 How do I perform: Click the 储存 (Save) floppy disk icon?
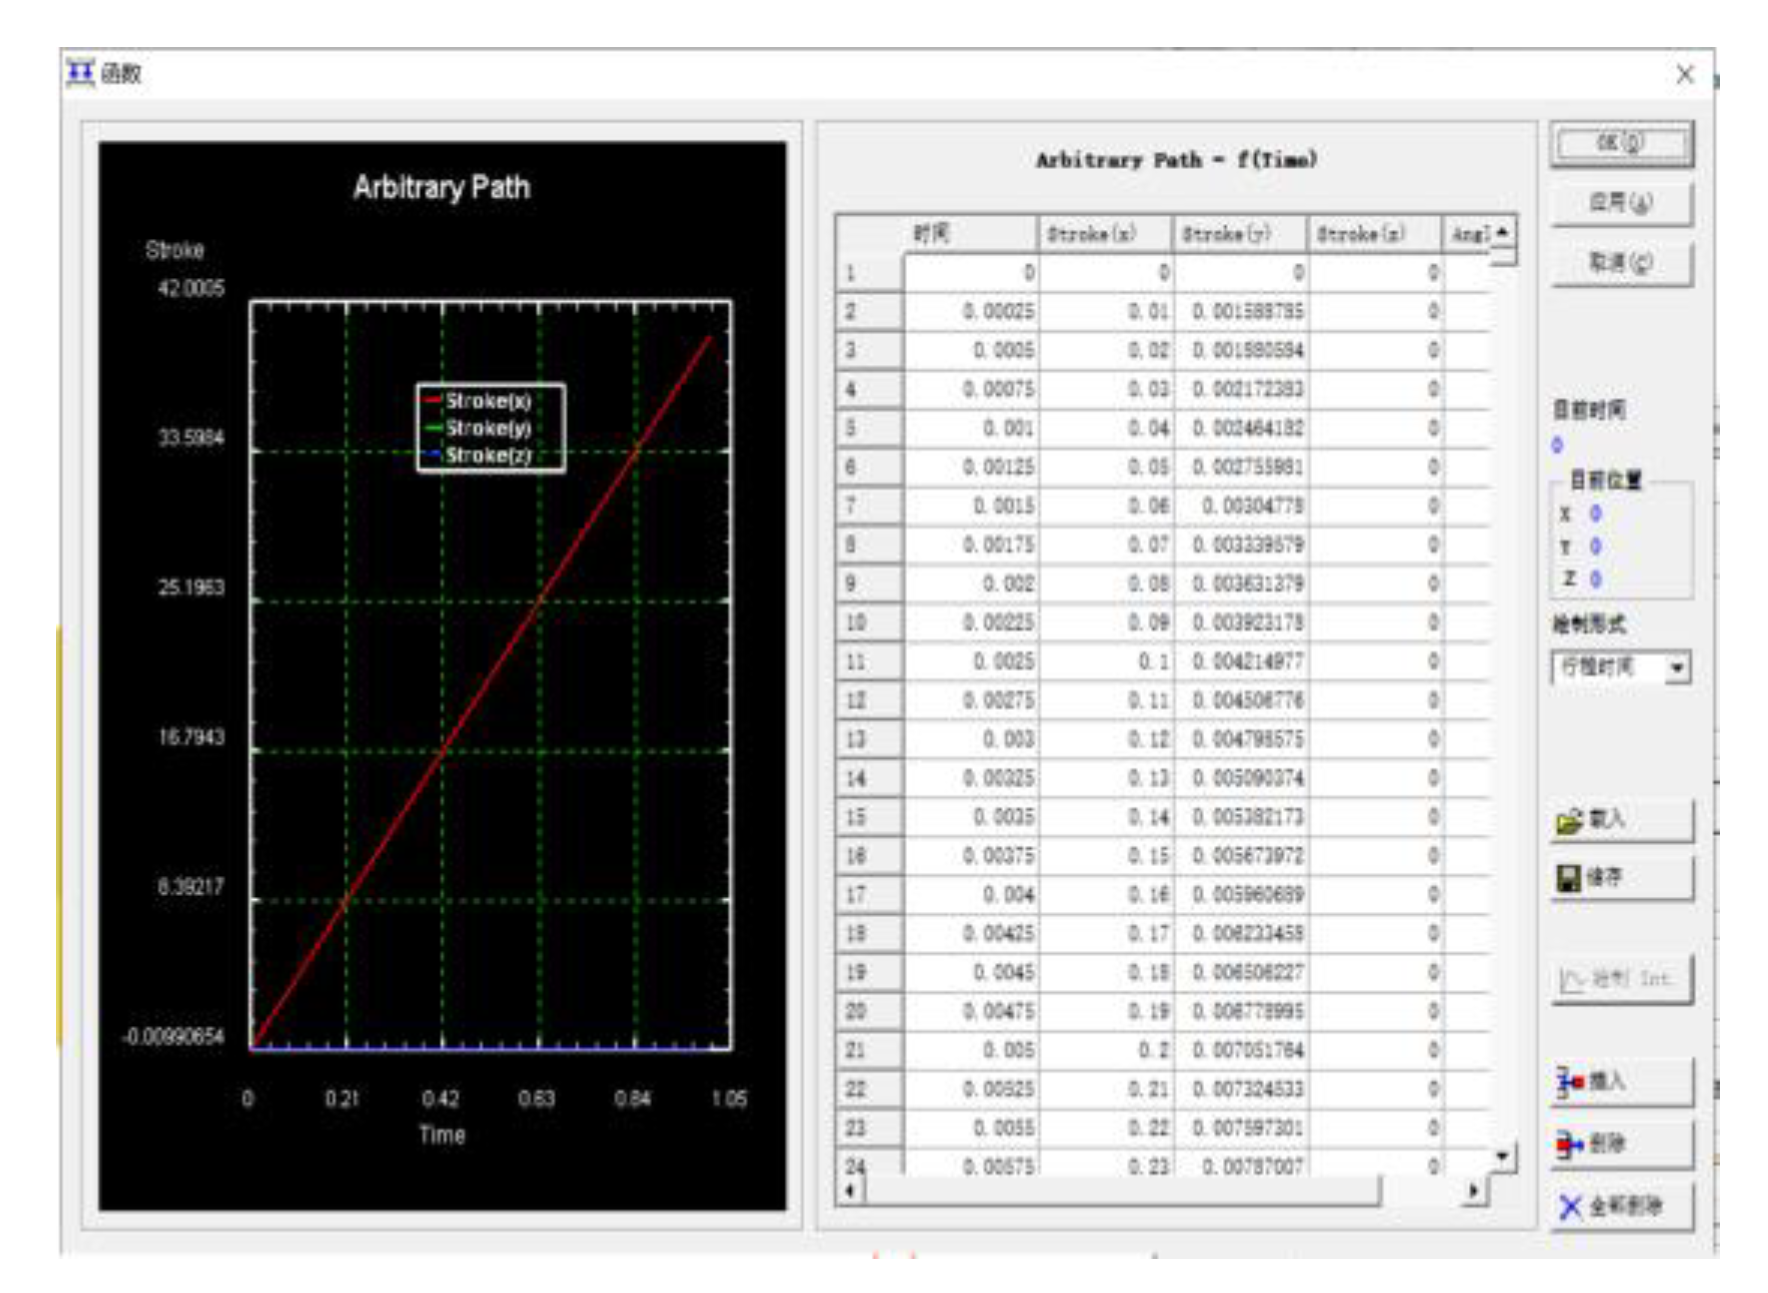[1569, 878]
